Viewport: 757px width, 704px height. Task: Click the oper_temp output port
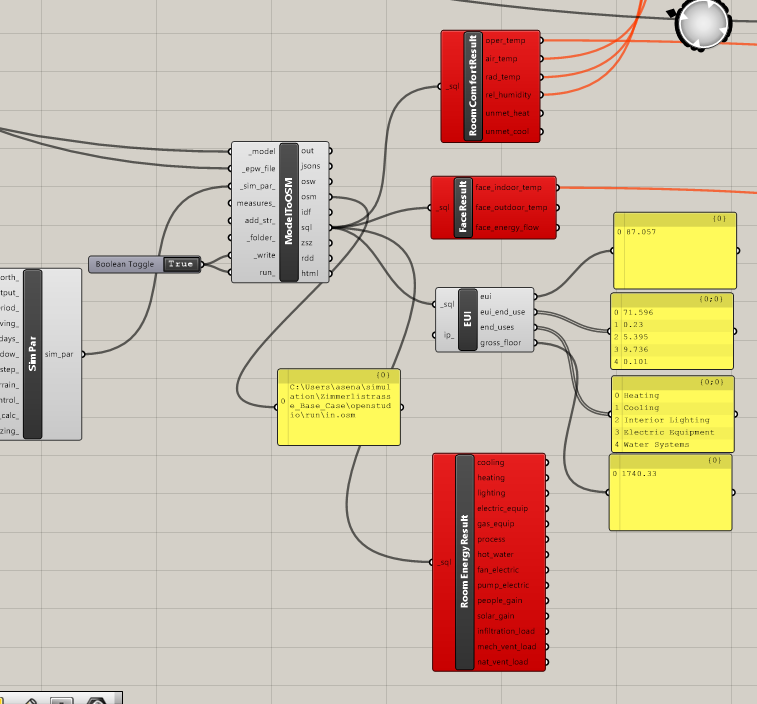505,41
